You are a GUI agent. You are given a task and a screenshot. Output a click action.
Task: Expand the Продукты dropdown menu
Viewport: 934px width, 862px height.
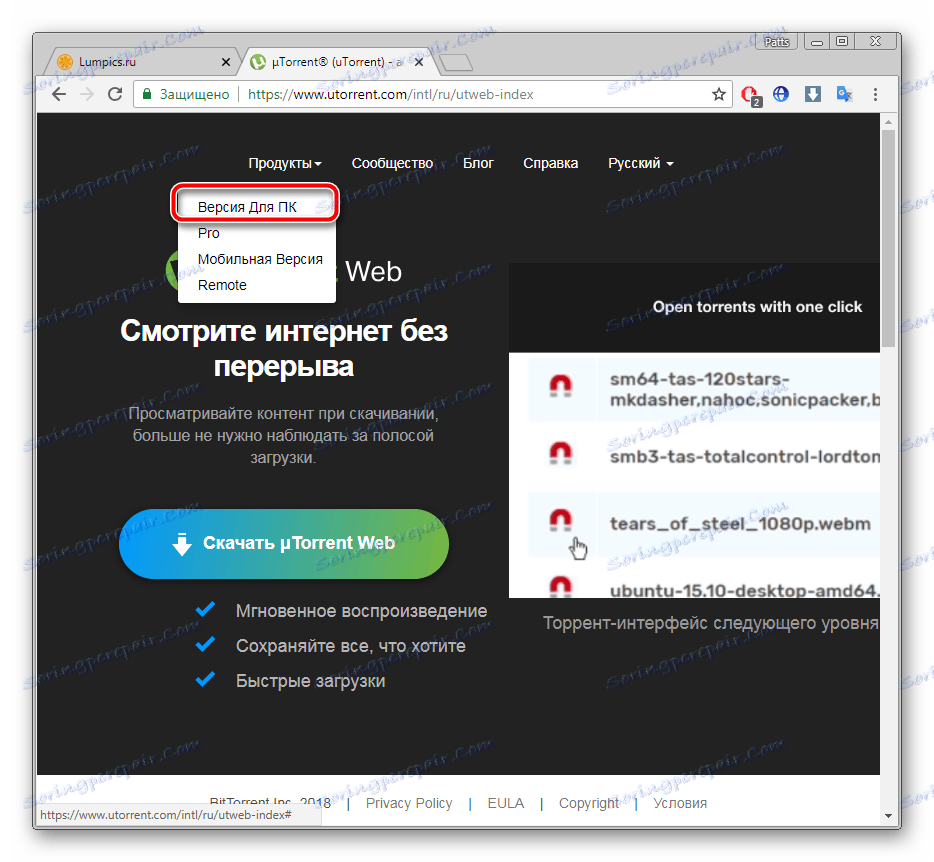point(282,163)
